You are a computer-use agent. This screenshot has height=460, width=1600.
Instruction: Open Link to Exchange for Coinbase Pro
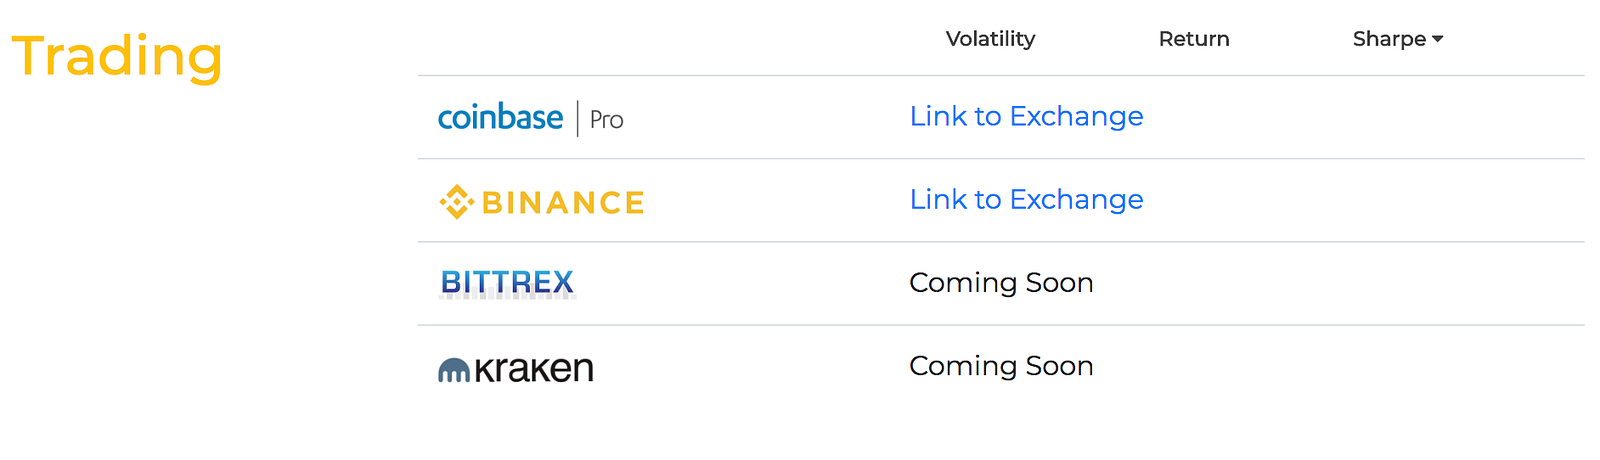pos(1026,116)
